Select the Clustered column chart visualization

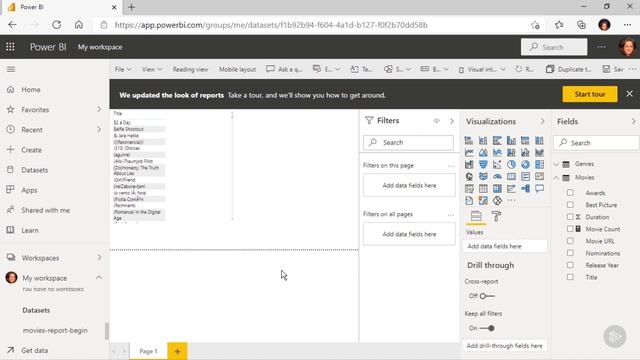click(x=511, y=140)
